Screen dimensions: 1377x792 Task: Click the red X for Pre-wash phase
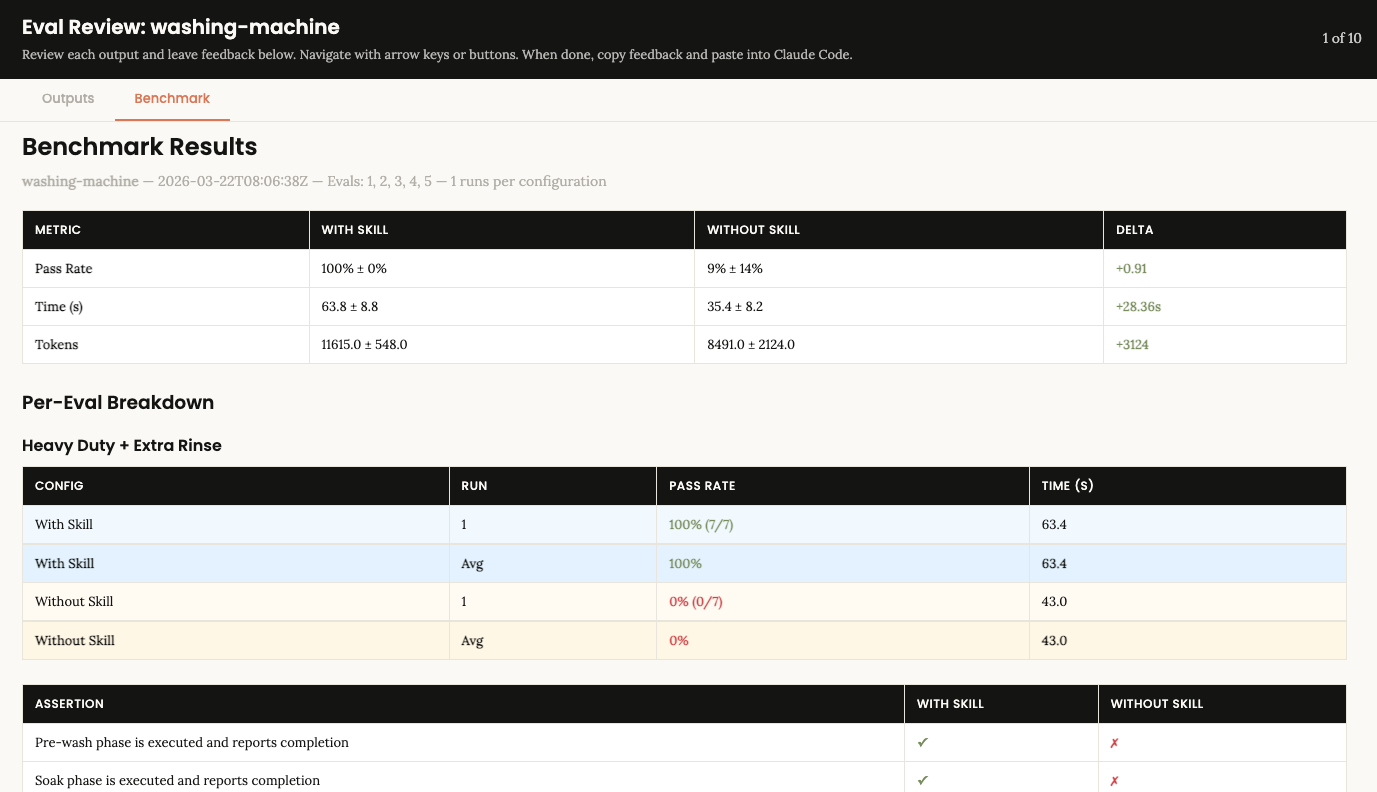point(1114,743)
